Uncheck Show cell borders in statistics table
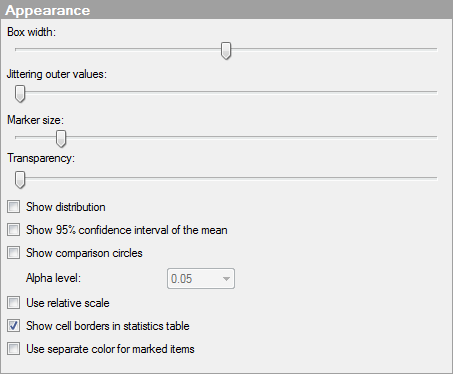Viewport: 453px width, 374px height. pos(14,326)
